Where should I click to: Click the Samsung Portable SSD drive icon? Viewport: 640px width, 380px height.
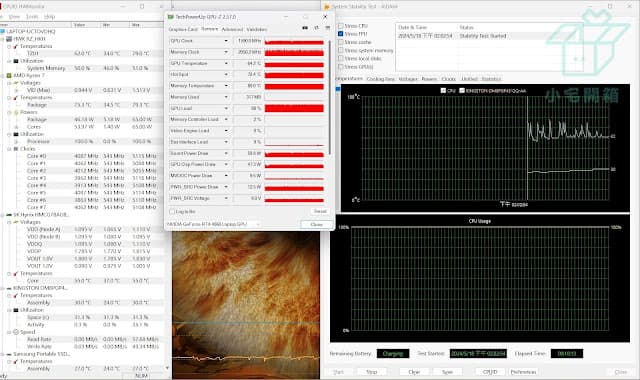coord(9,354)
